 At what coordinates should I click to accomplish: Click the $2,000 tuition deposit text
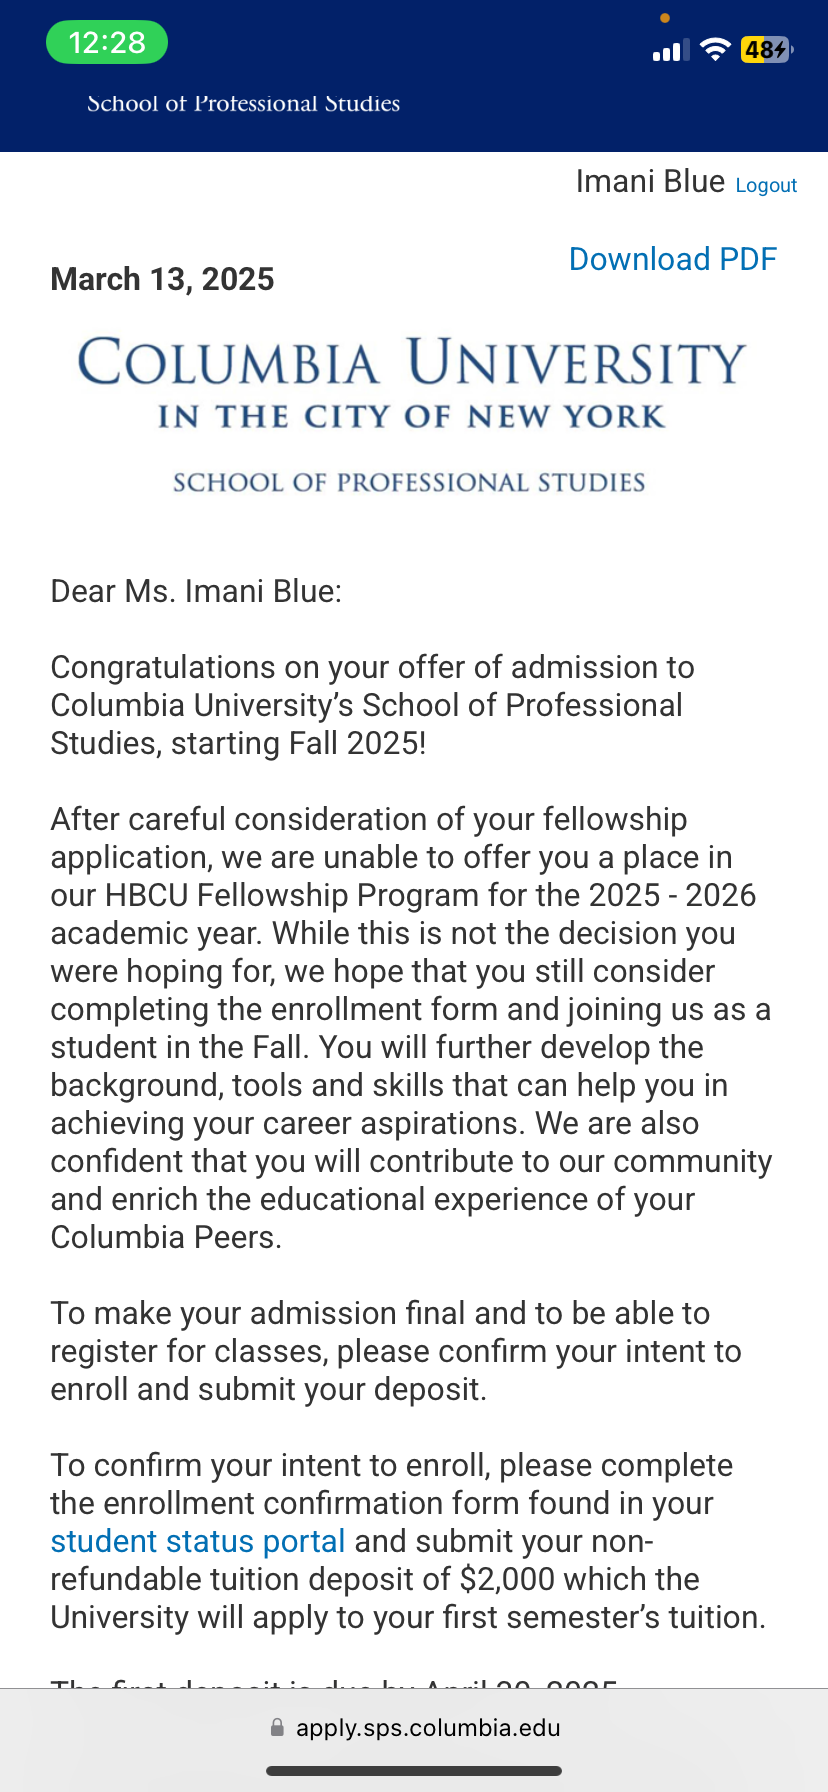(x=507, y=1579)
